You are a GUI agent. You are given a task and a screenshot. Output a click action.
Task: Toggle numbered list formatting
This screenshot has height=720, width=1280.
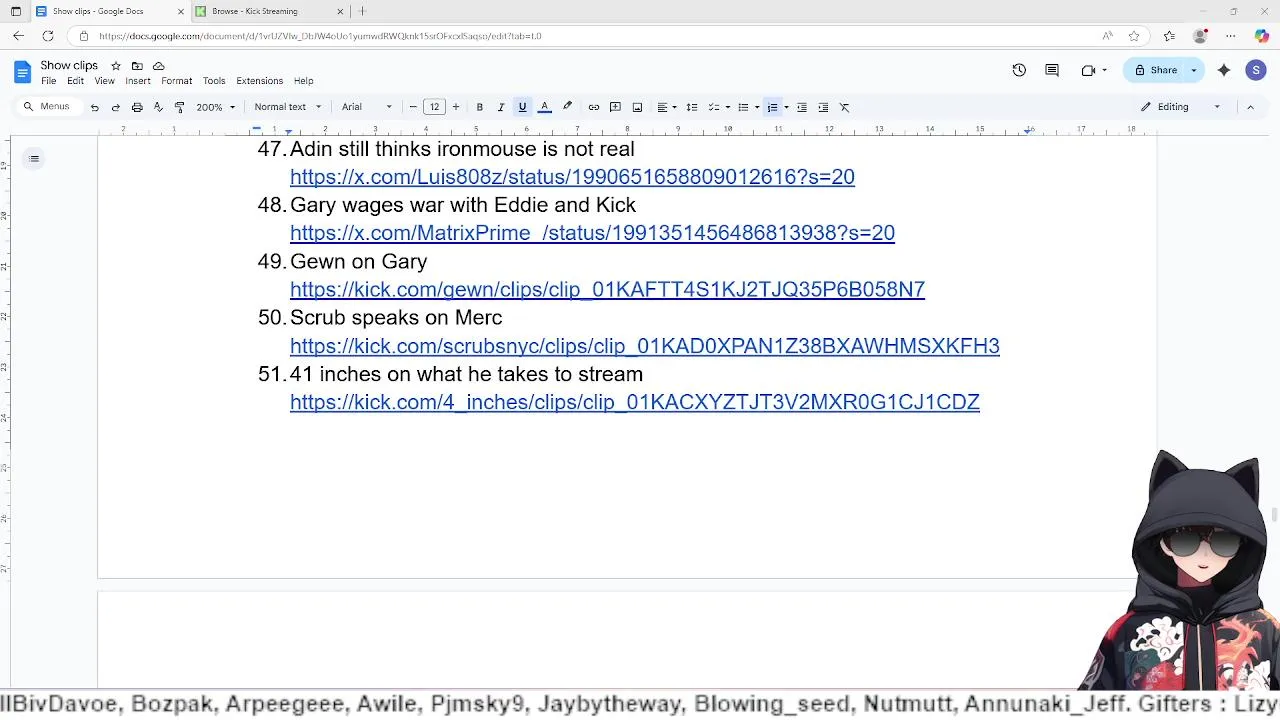click(772, 107)
